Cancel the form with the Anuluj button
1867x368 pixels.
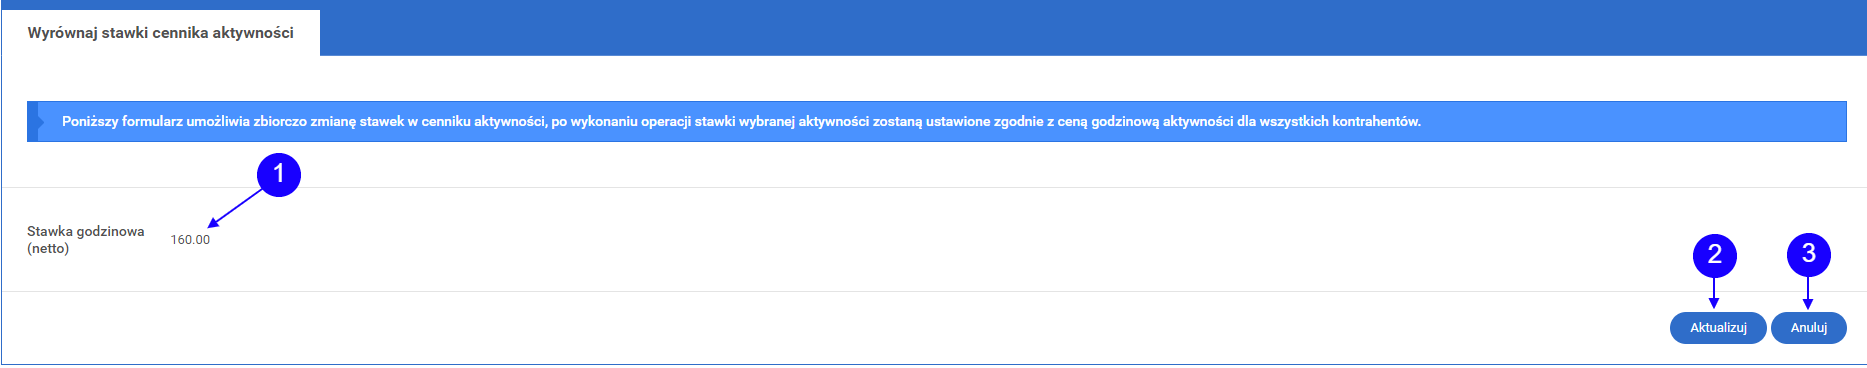1808,328
